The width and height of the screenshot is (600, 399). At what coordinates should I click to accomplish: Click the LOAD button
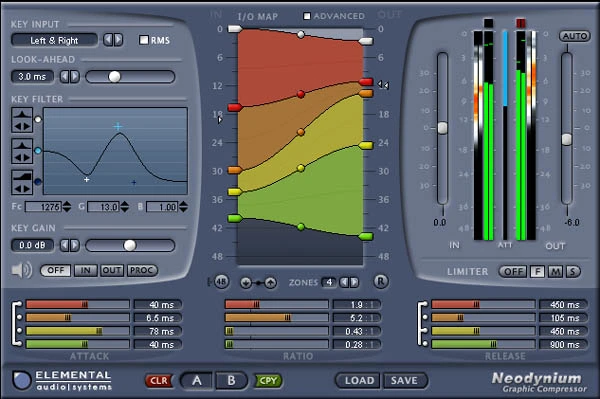click(359, 380)
